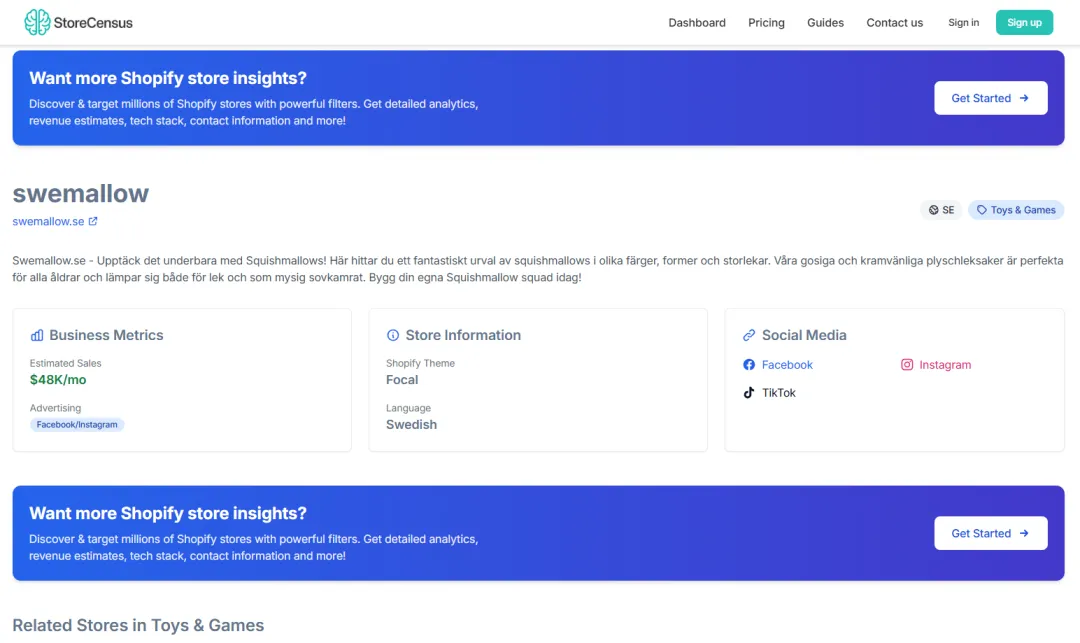1080x643 pixels.
Task: Click Get Started in the top banner
Action: 990,98
